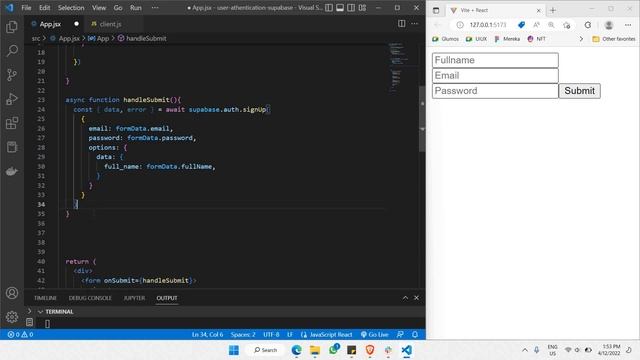The width and height of the screenshot is (640, 360).
Task: Start Go Live server
Action: coord(375,334)
